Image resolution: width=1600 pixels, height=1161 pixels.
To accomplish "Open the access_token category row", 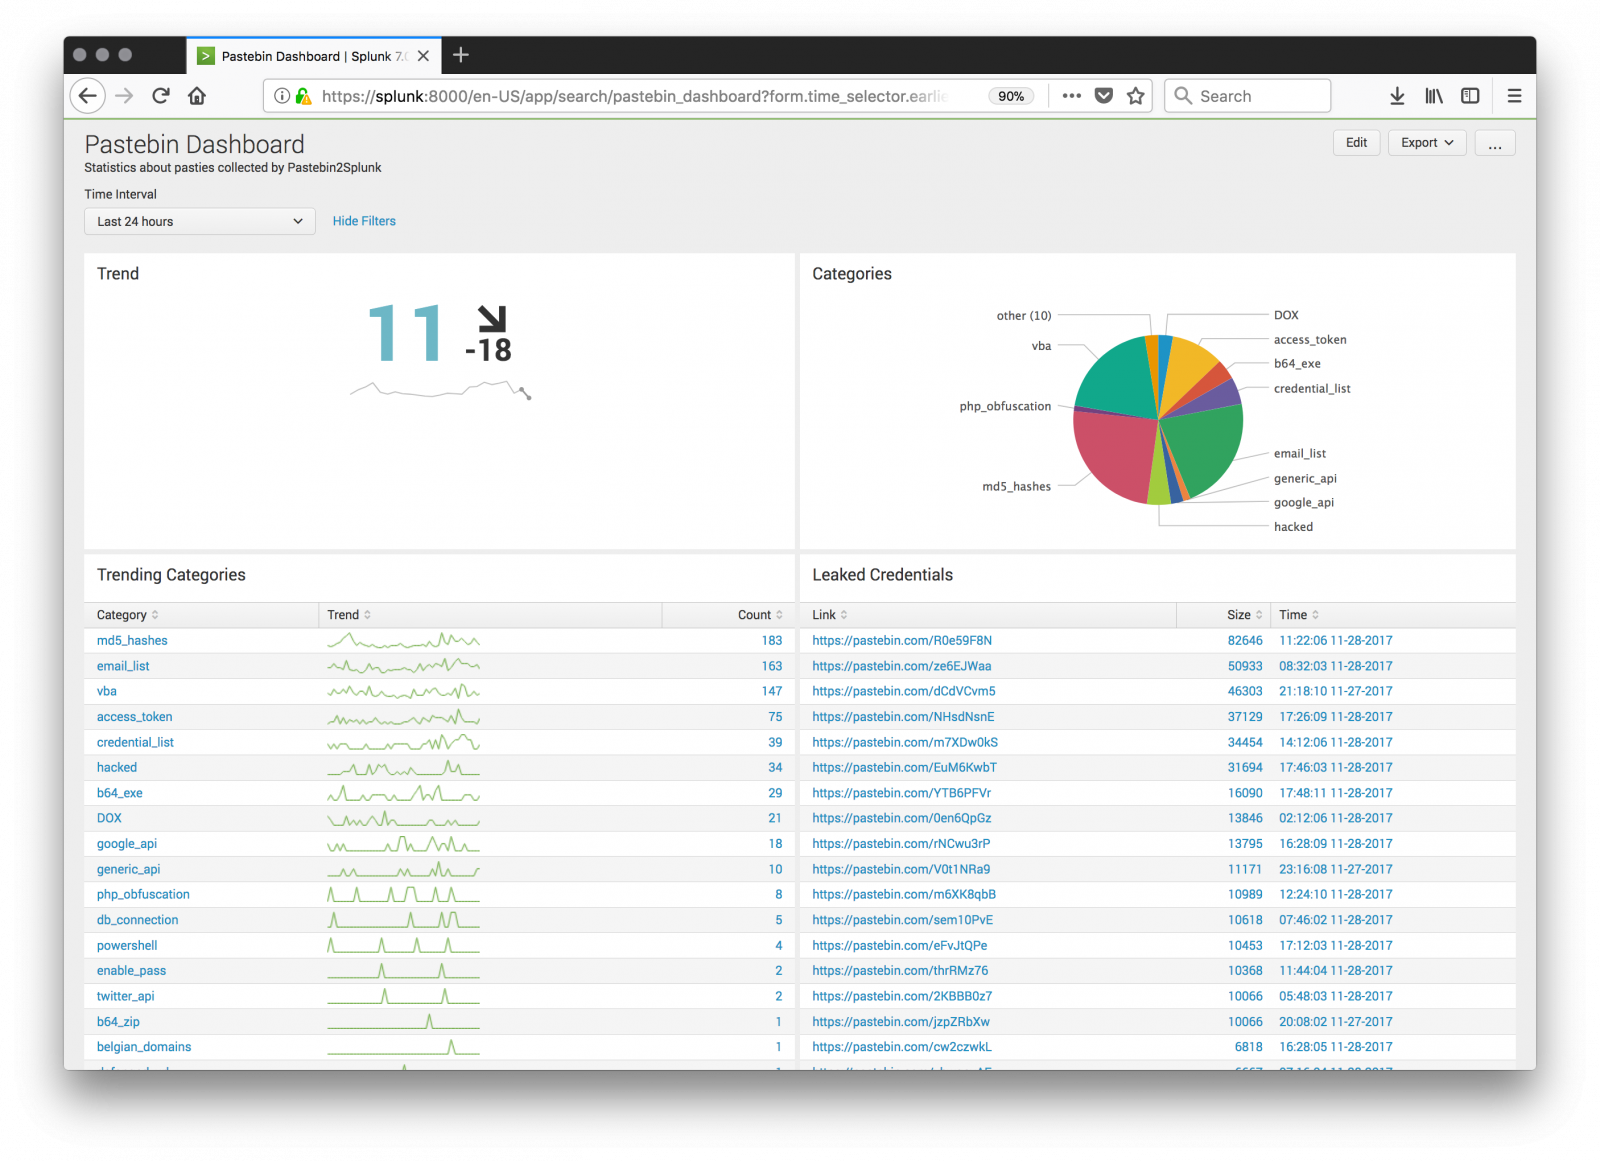I will coord(439,717).
